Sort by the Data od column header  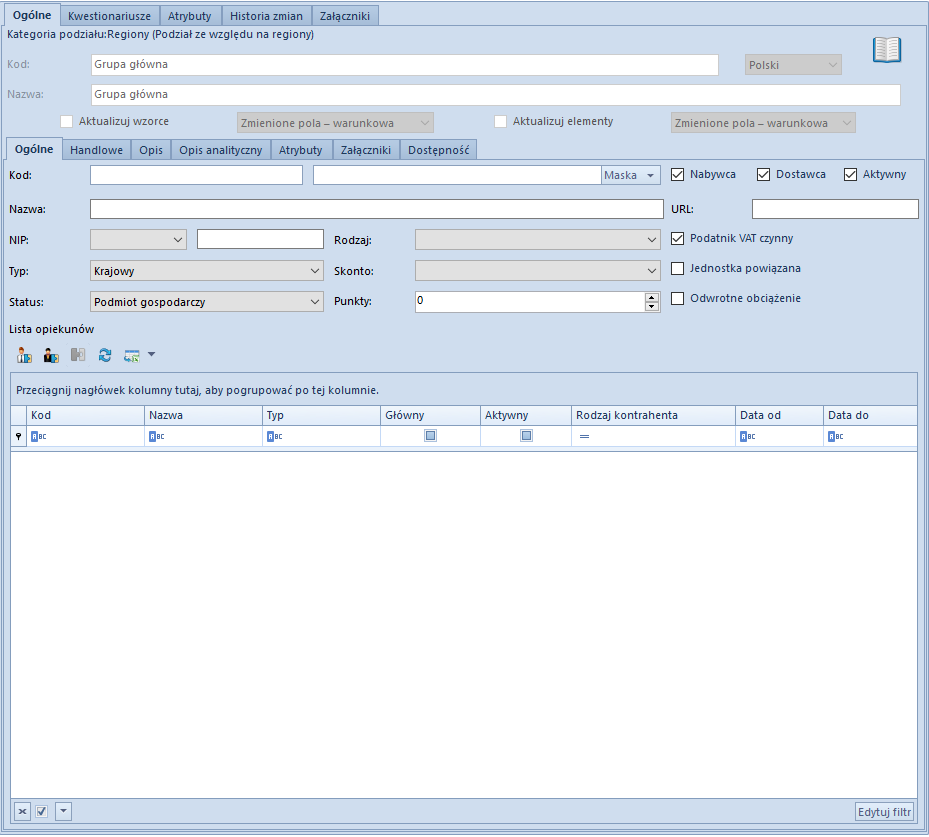coord(779,415)
